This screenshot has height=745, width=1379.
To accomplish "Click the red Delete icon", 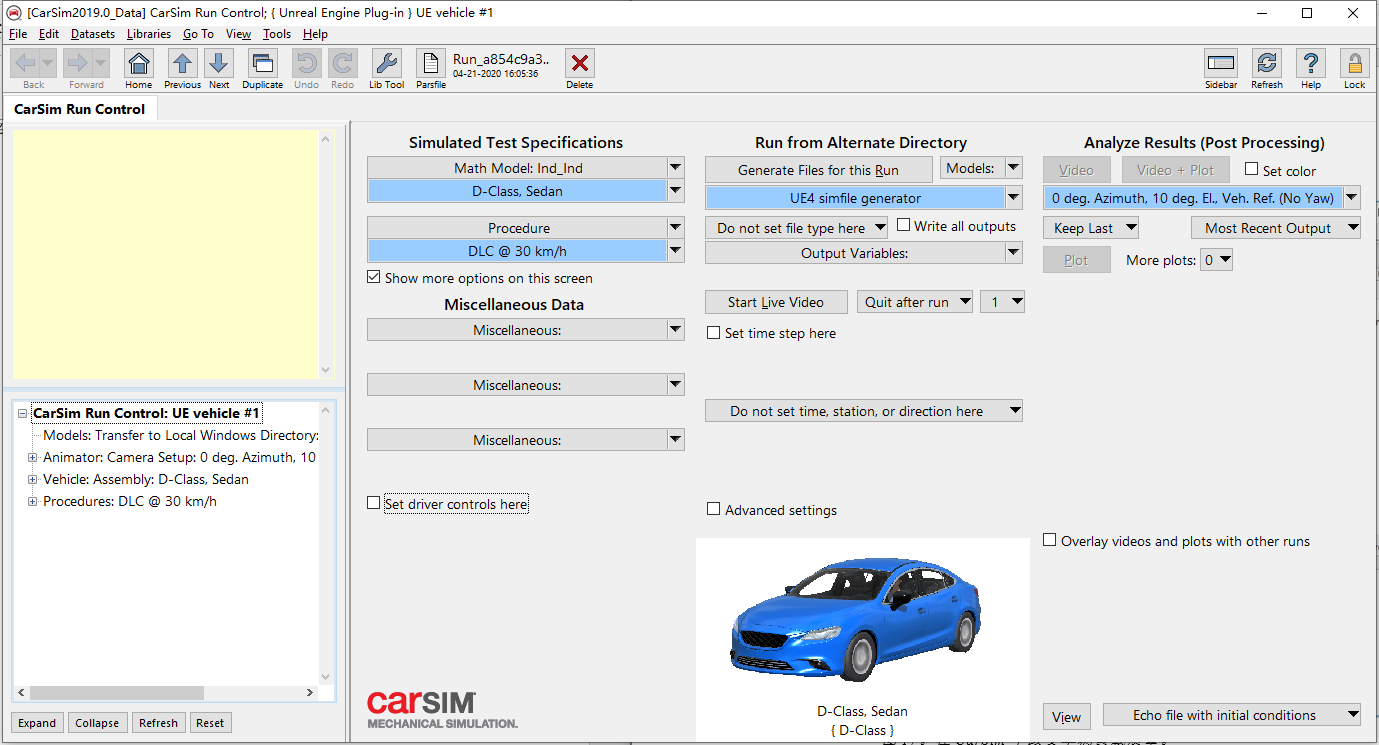I will tap(579, 64).
